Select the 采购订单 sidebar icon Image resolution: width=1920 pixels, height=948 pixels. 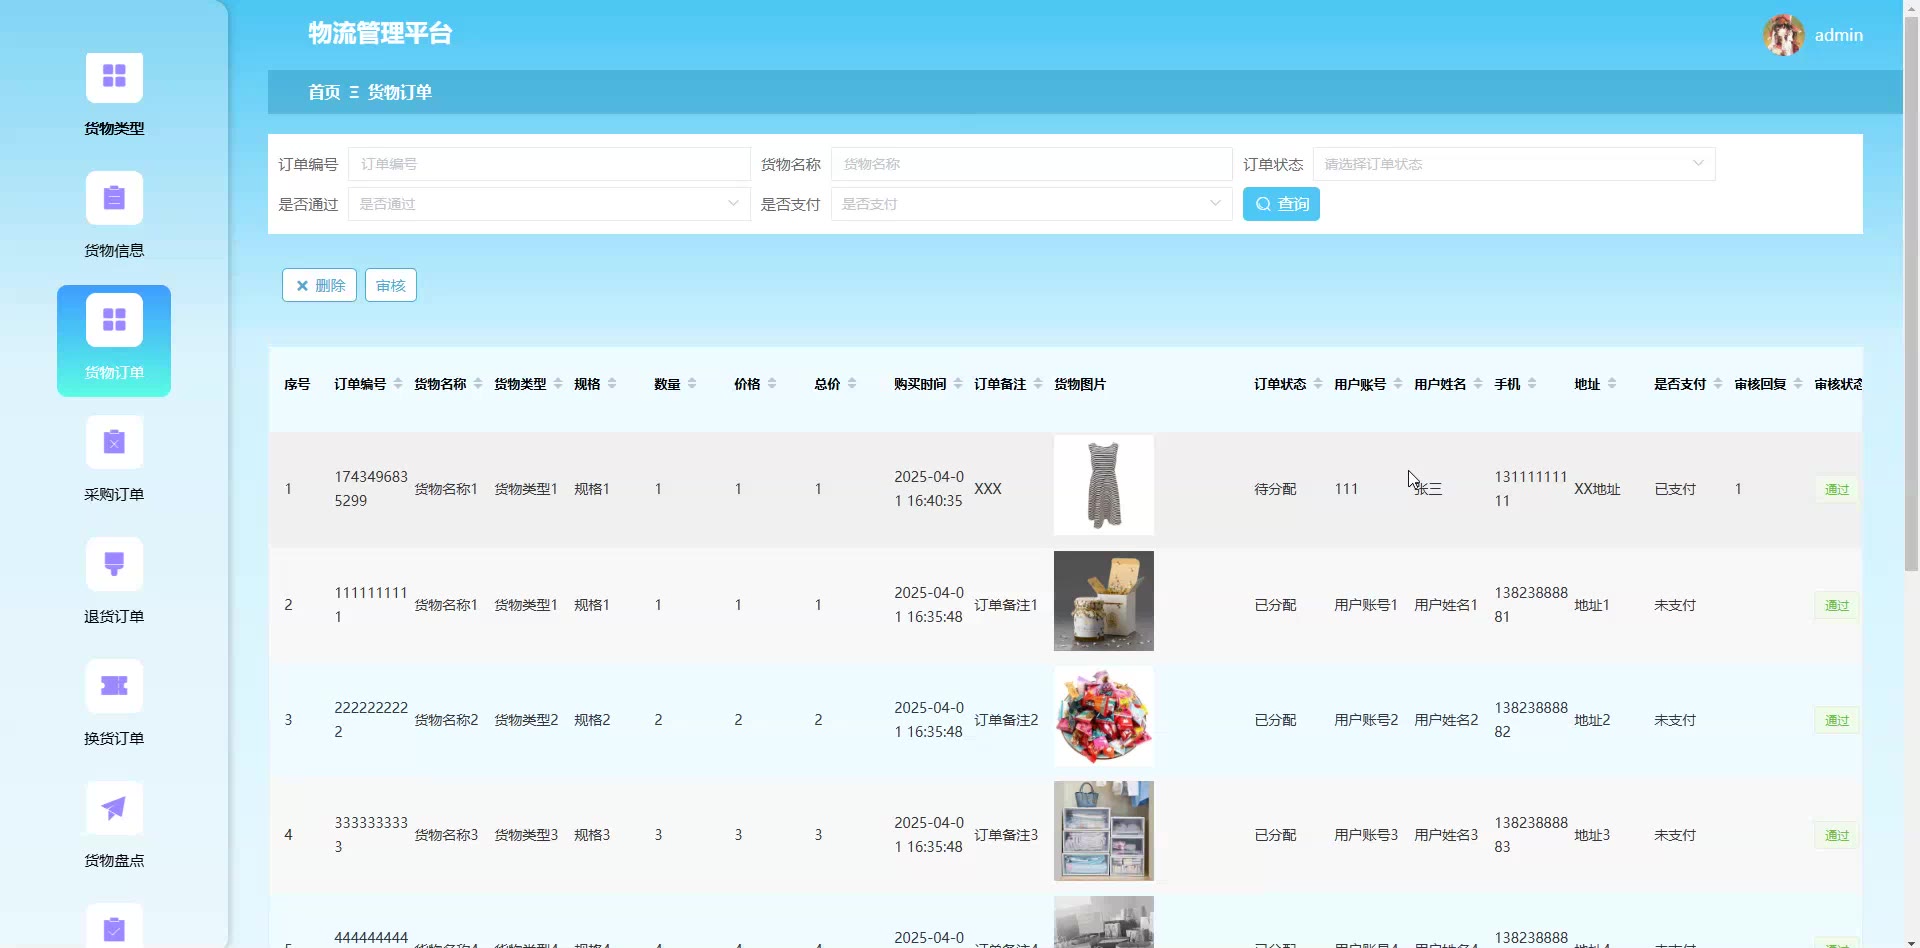[x=114, y=442]
